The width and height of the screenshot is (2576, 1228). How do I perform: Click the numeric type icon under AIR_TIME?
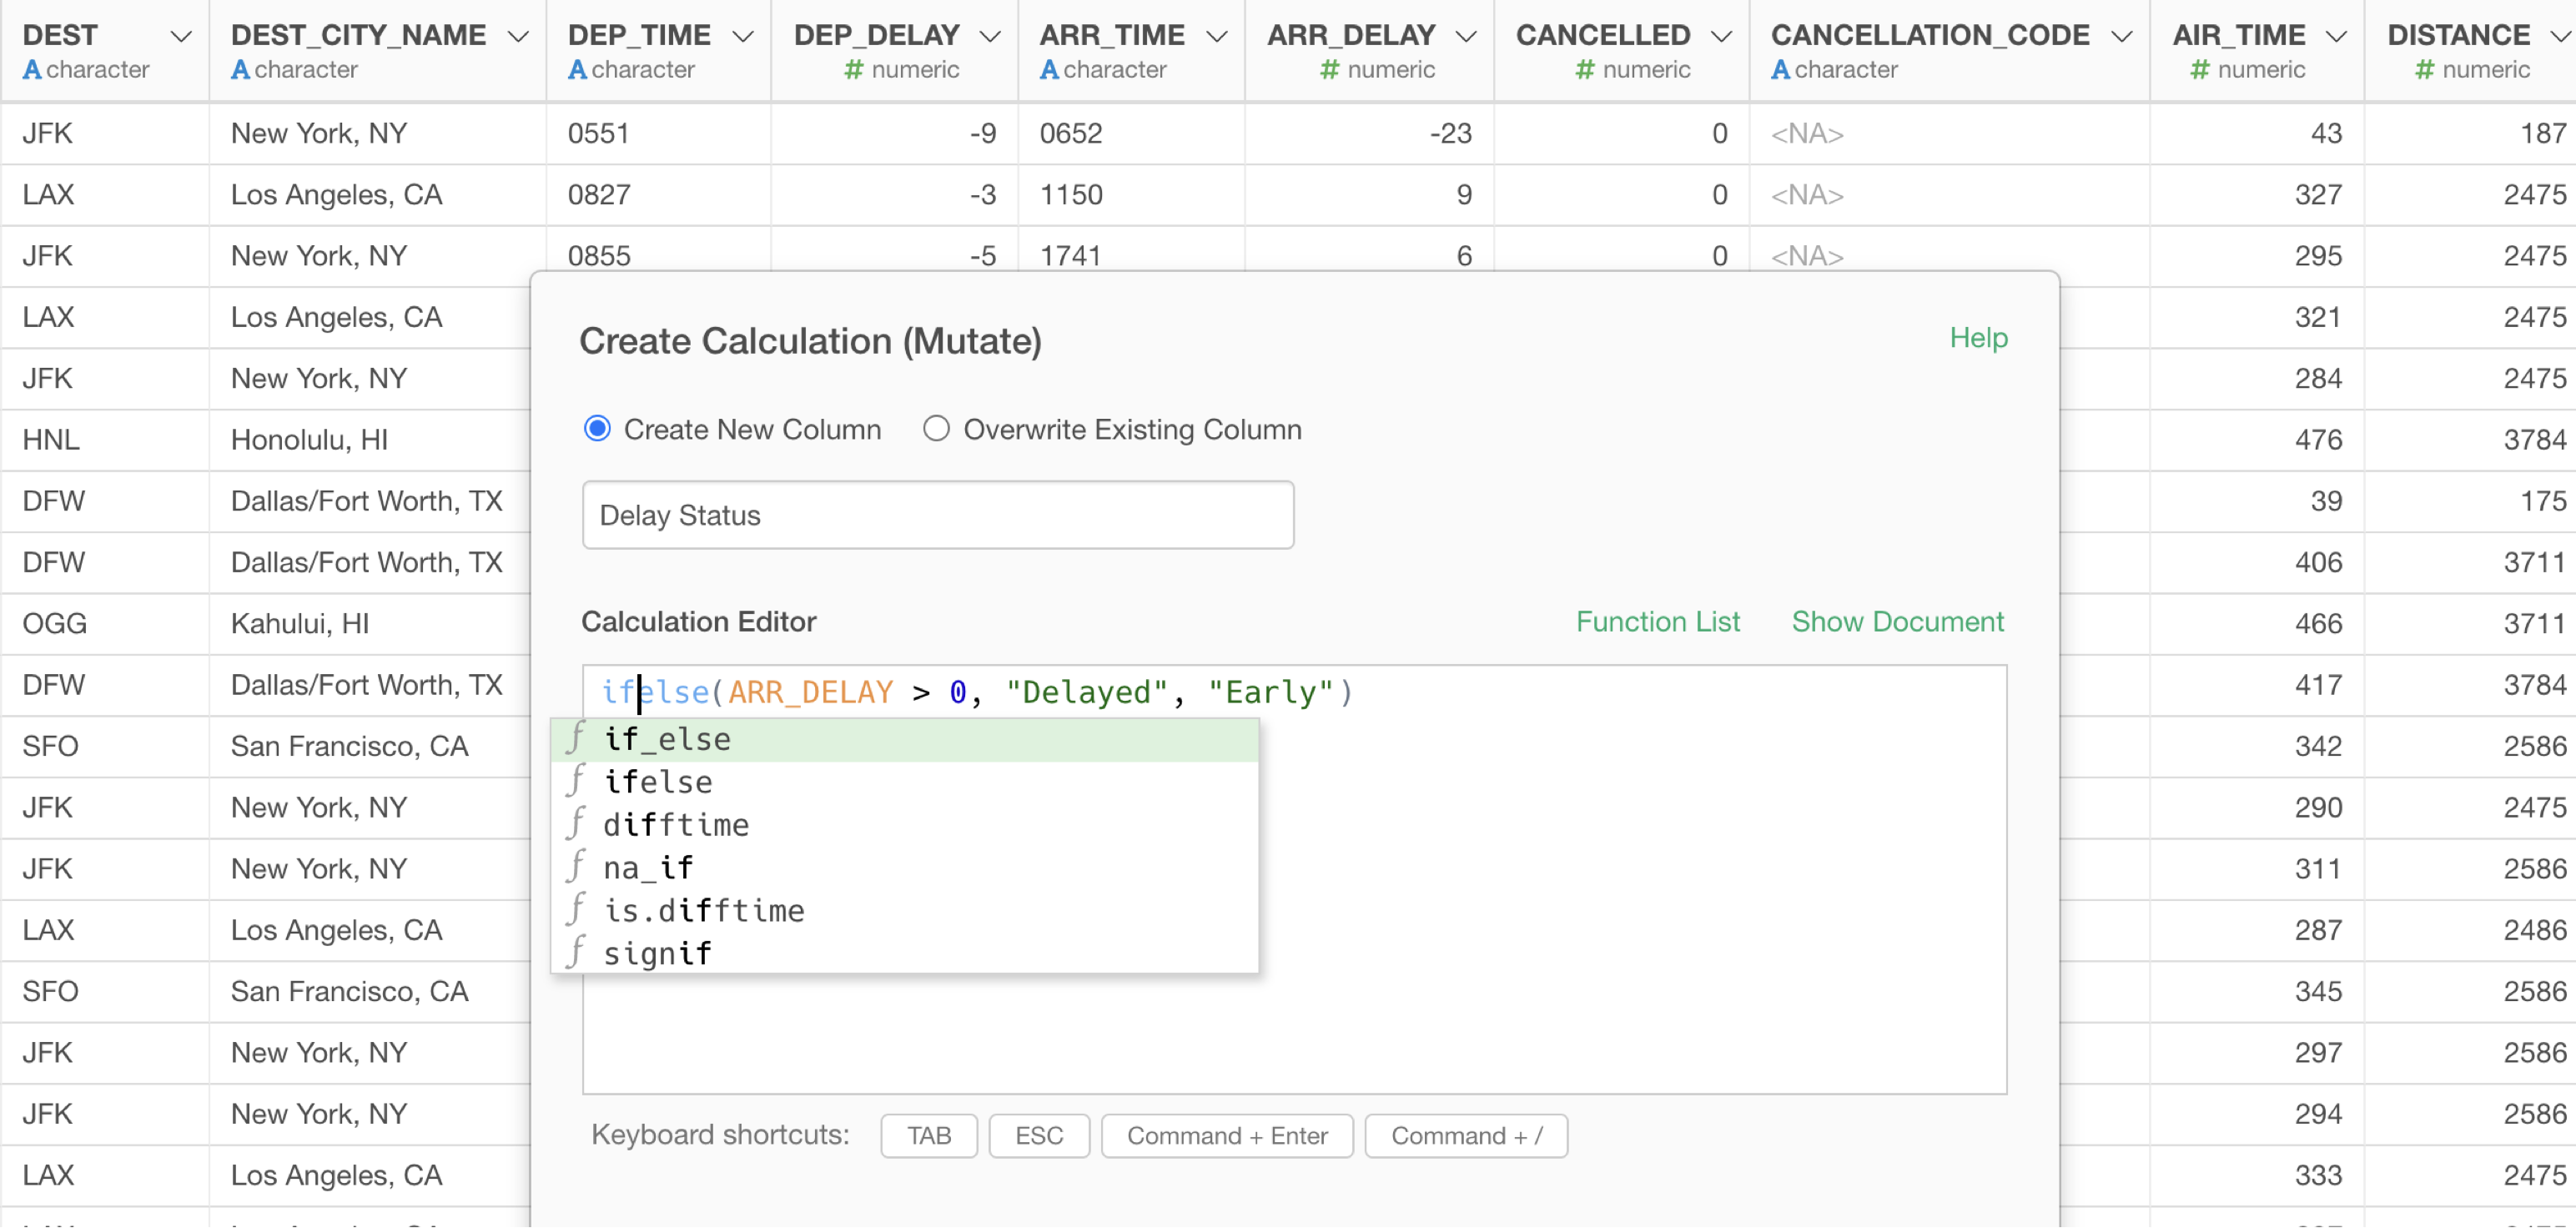pos(2199,70)
